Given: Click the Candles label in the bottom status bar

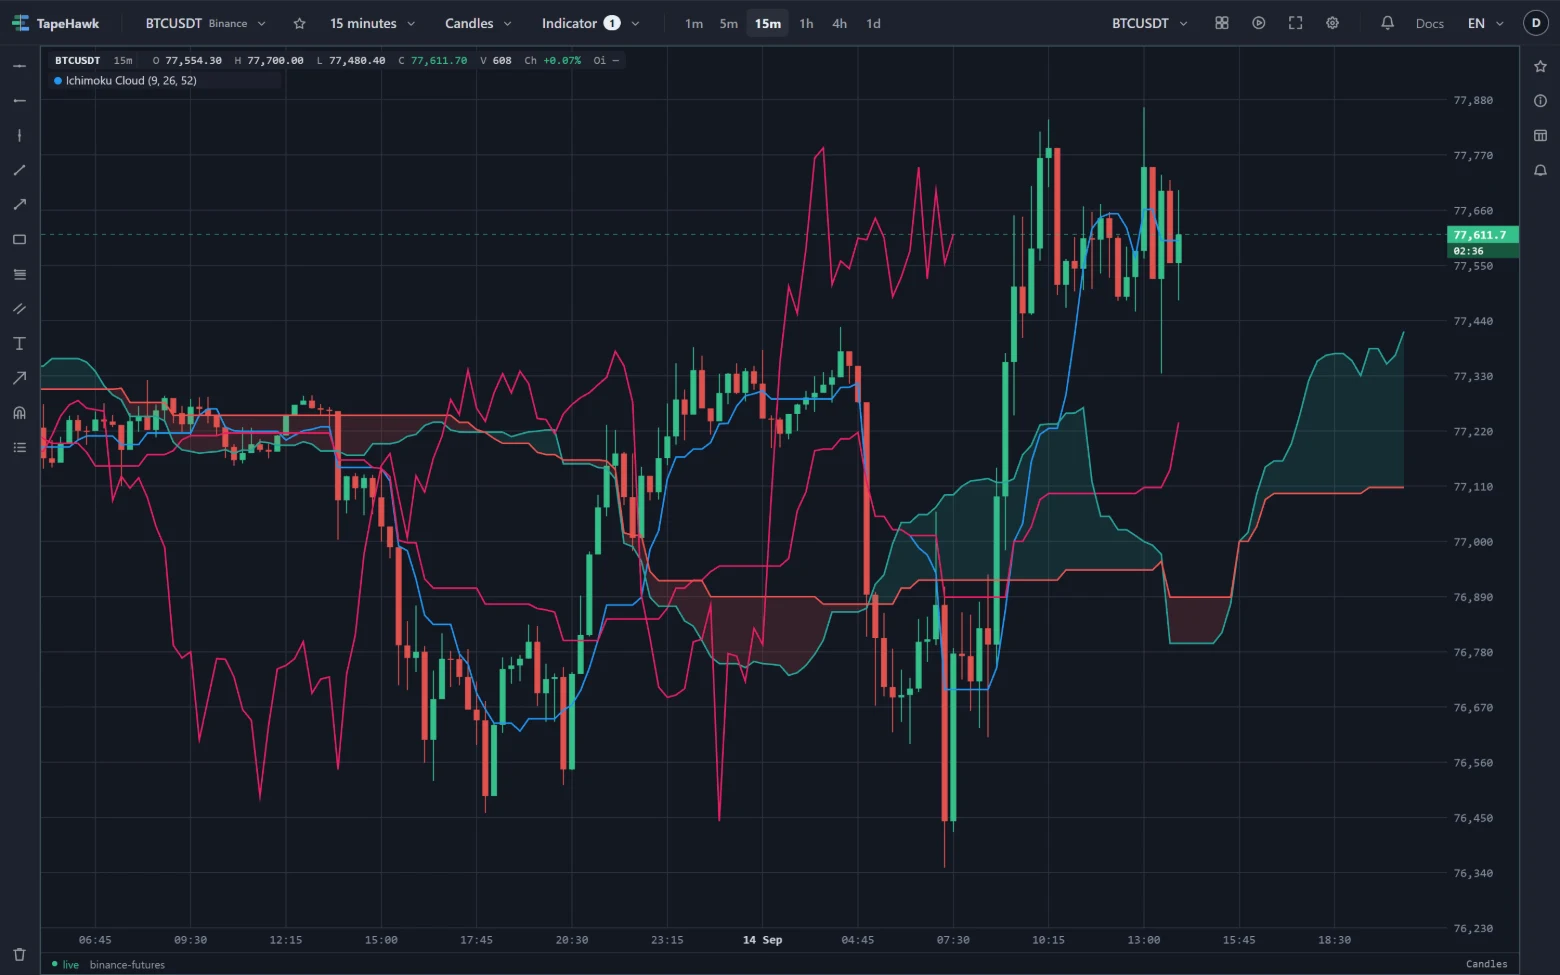Looking at the screenshot, I should pos(1487,964).
